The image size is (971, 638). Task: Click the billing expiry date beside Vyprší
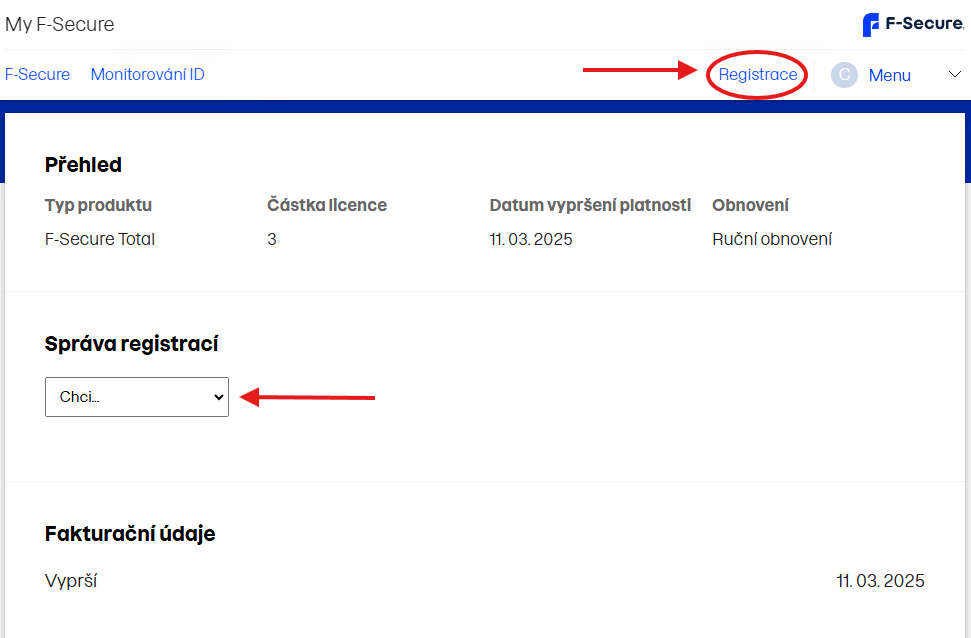click(880, 581)
